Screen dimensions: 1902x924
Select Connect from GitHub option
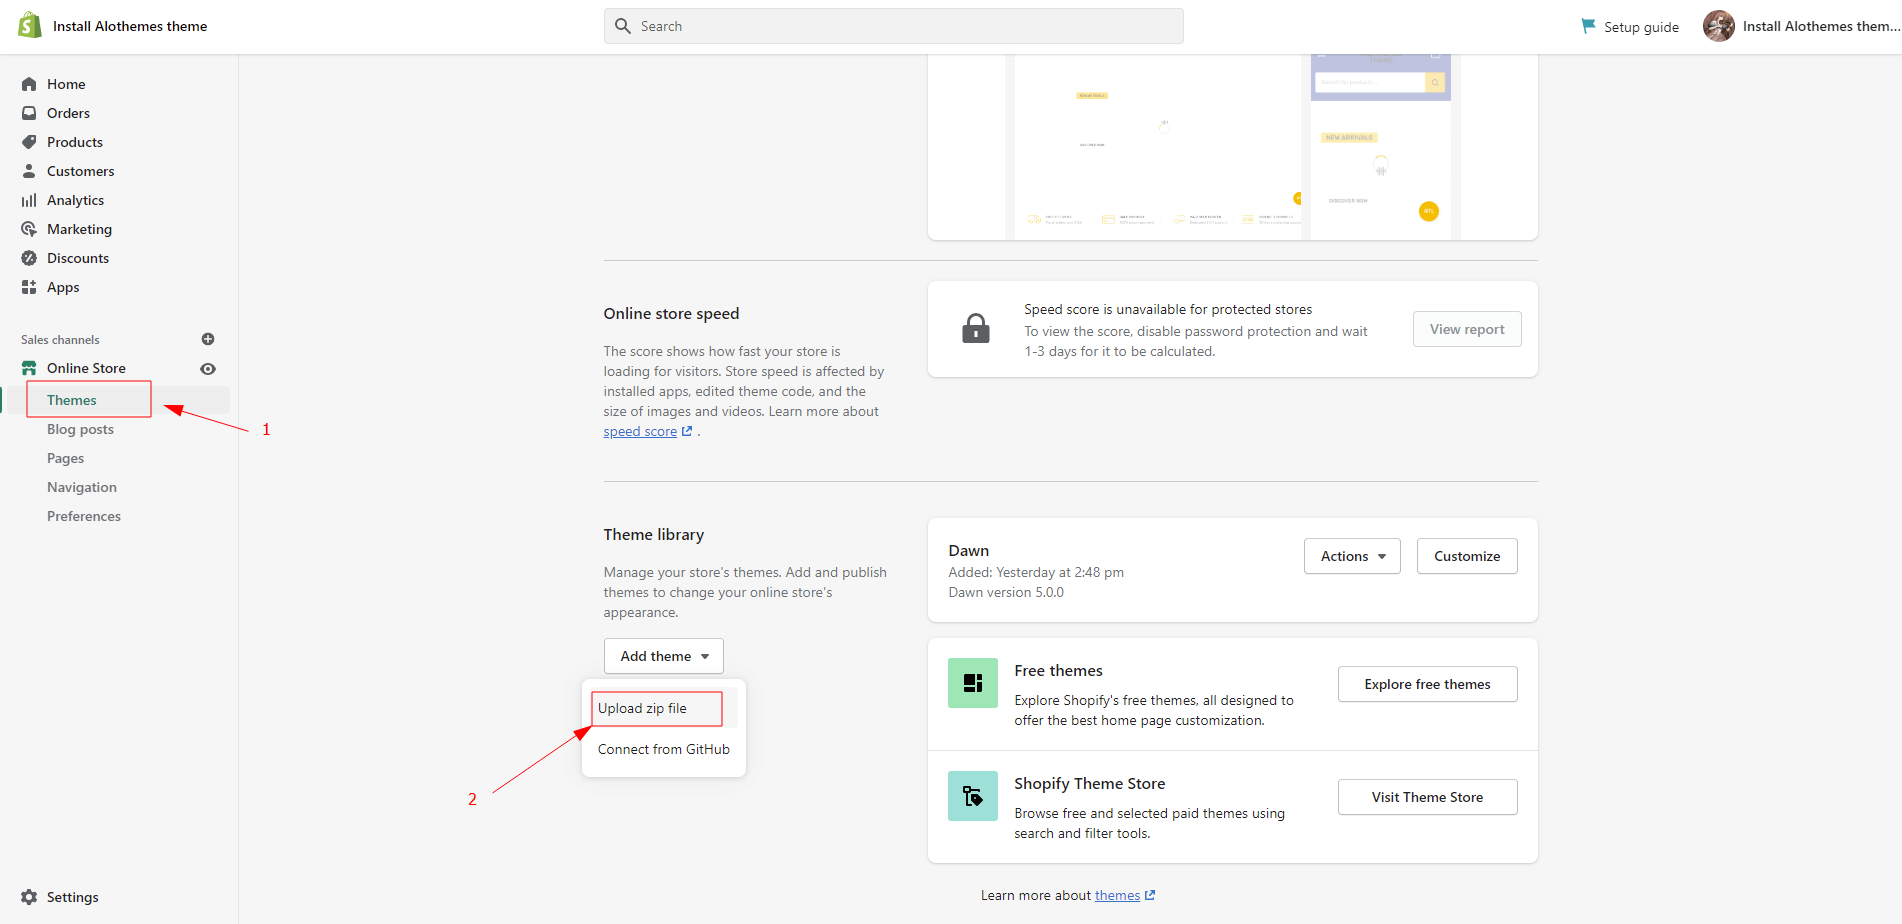[663, 749]
